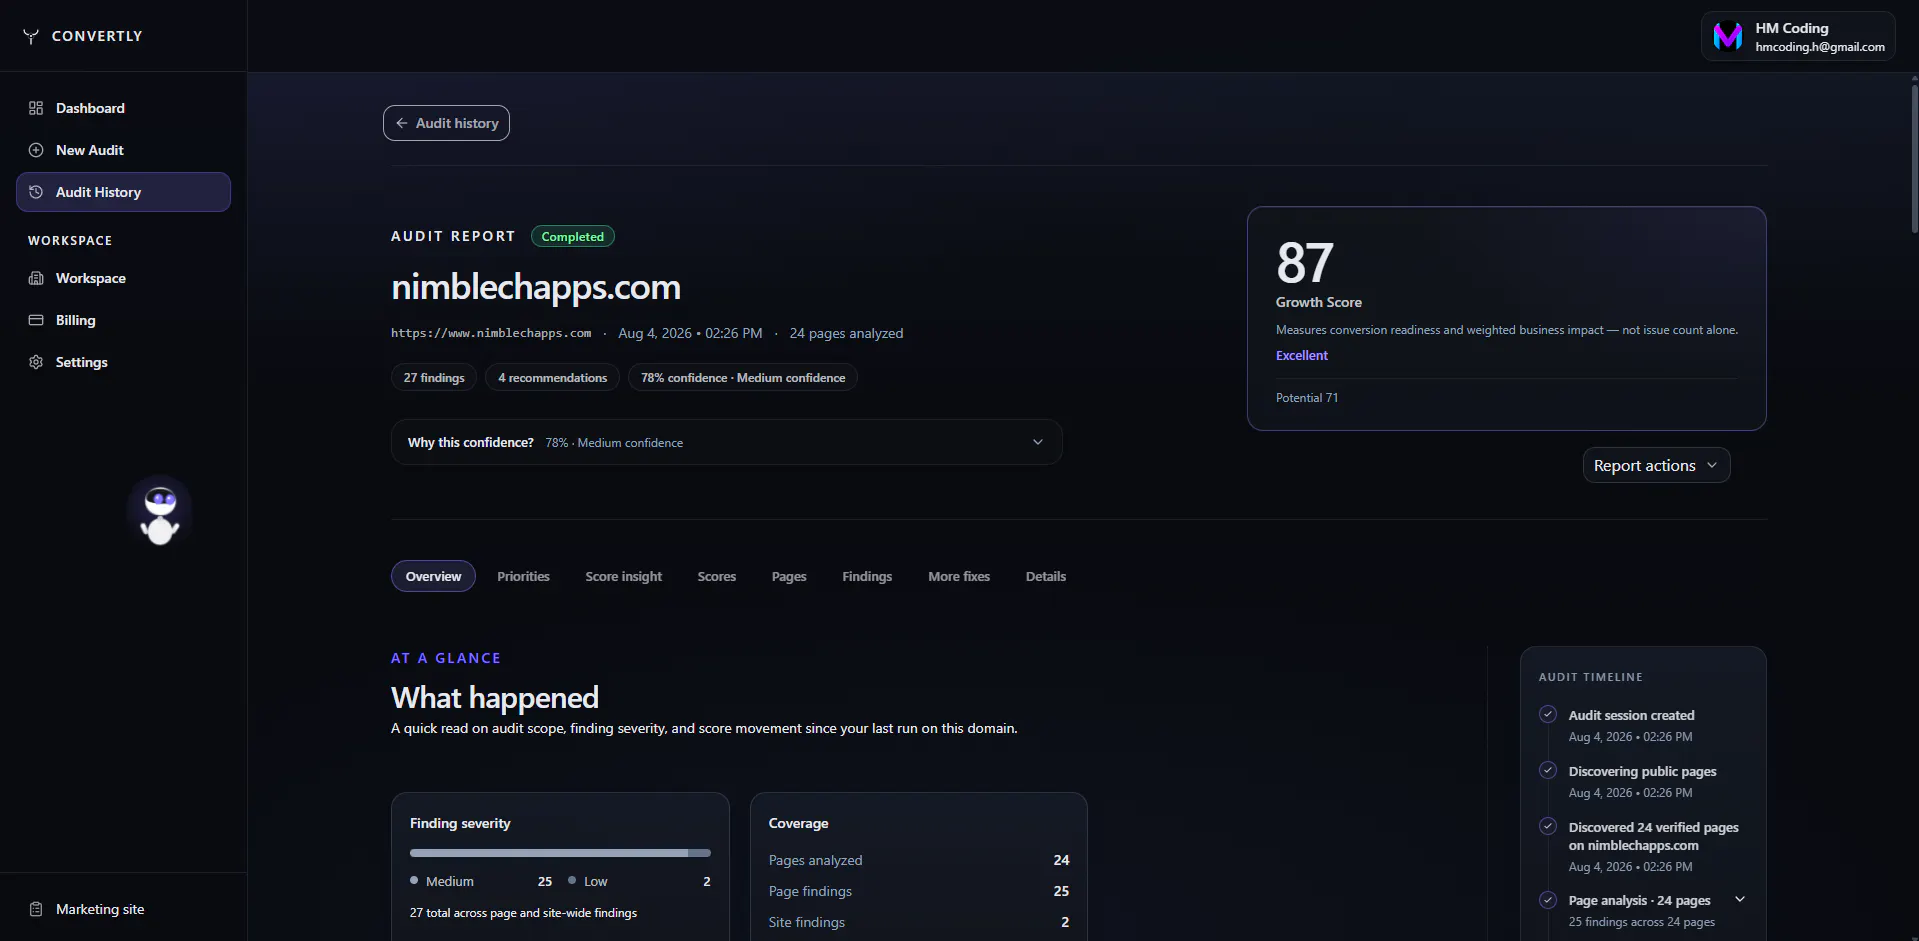This screenshot has width=1919, height=941.
Task: Click the nimblechapps.com URL text
Action: (x=491, y=333)
